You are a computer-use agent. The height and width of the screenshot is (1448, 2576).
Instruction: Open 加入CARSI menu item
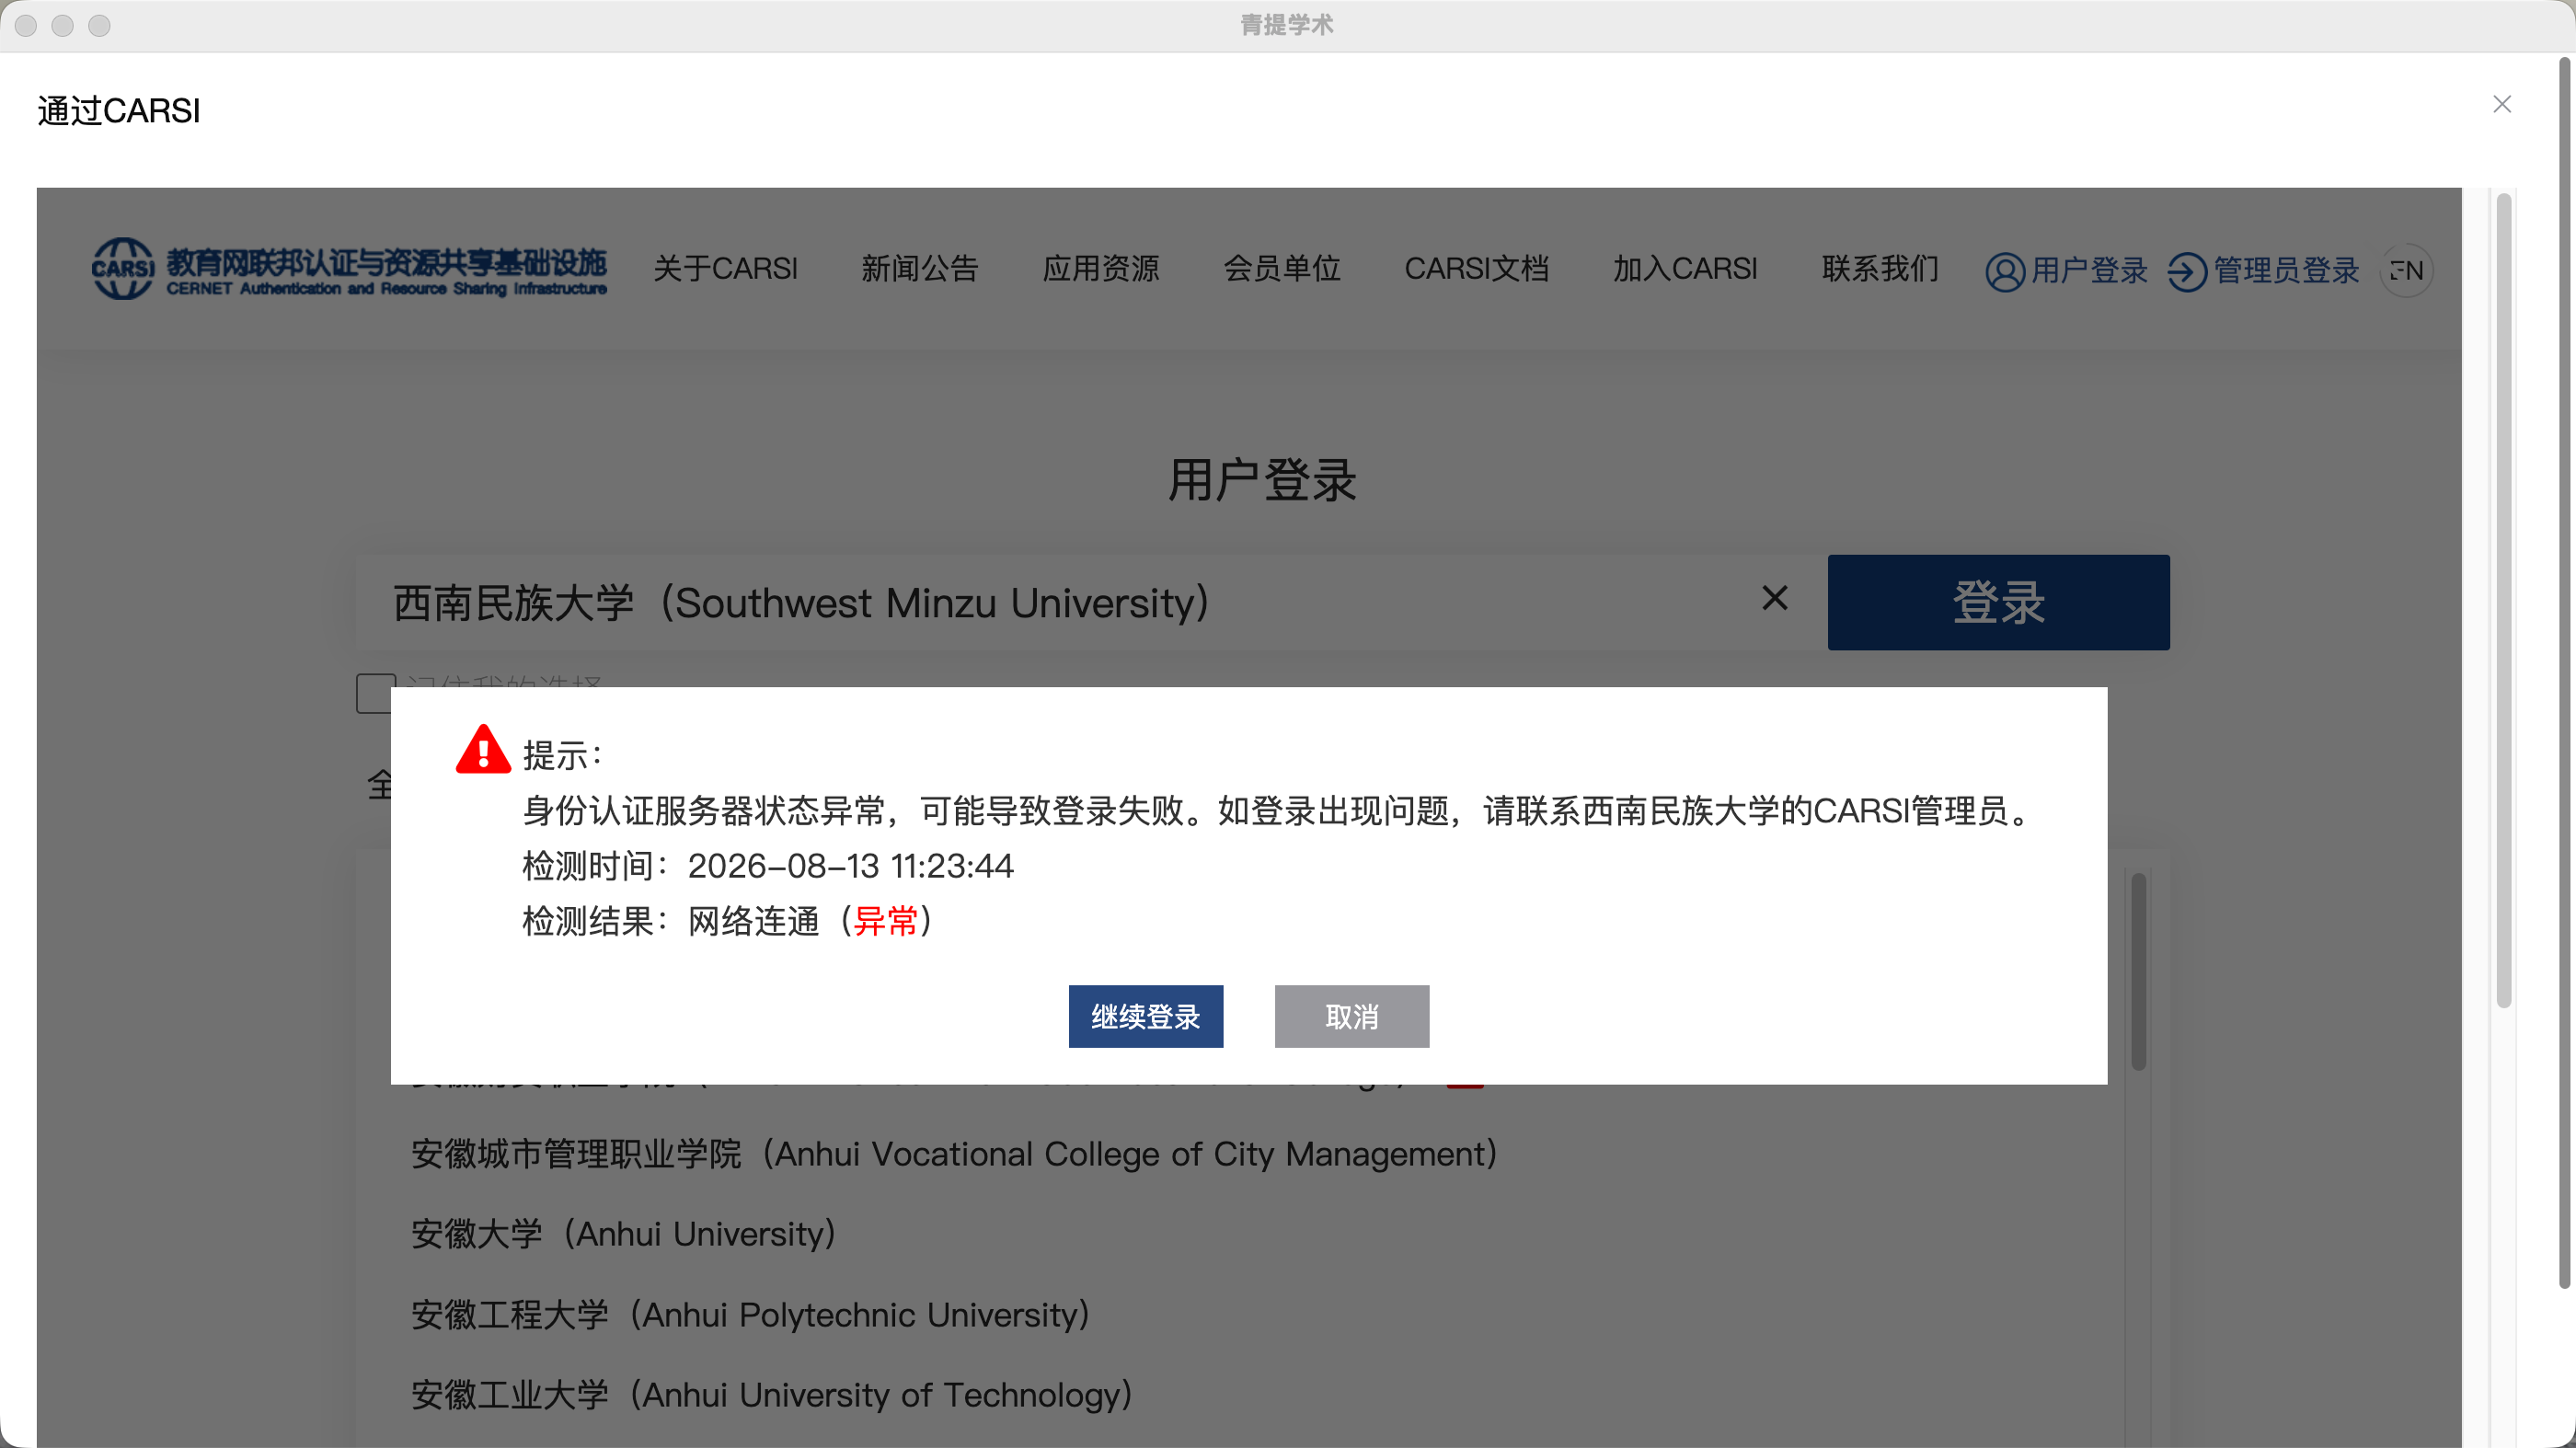(1685, 268)
